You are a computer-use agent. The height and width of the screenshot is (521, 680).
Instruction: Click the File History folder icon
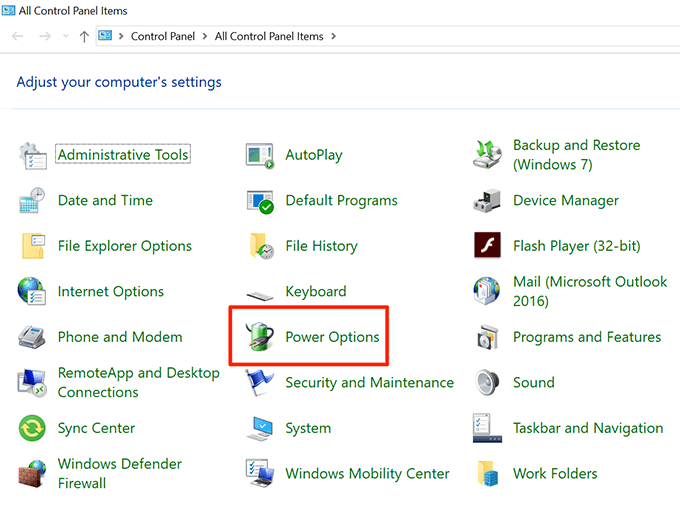pos(261,246)
